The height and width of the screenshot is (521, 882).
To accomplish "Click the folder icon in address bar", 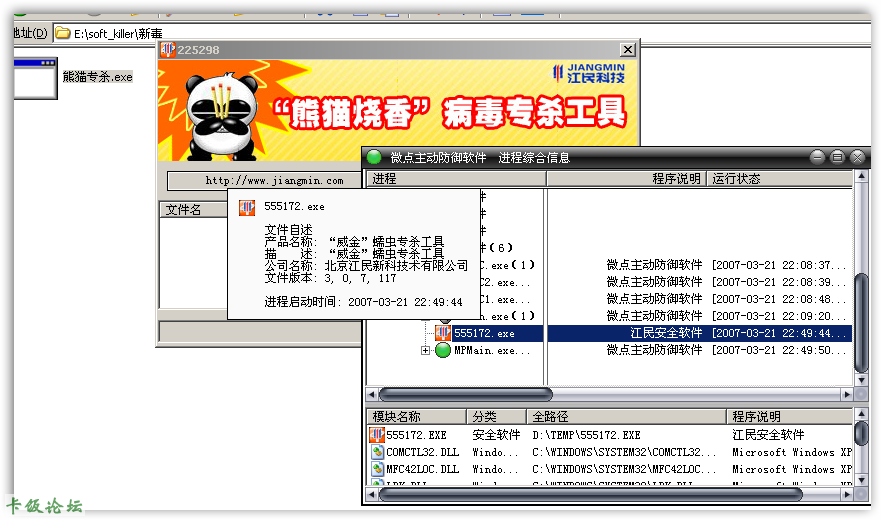I will (62, 33).
